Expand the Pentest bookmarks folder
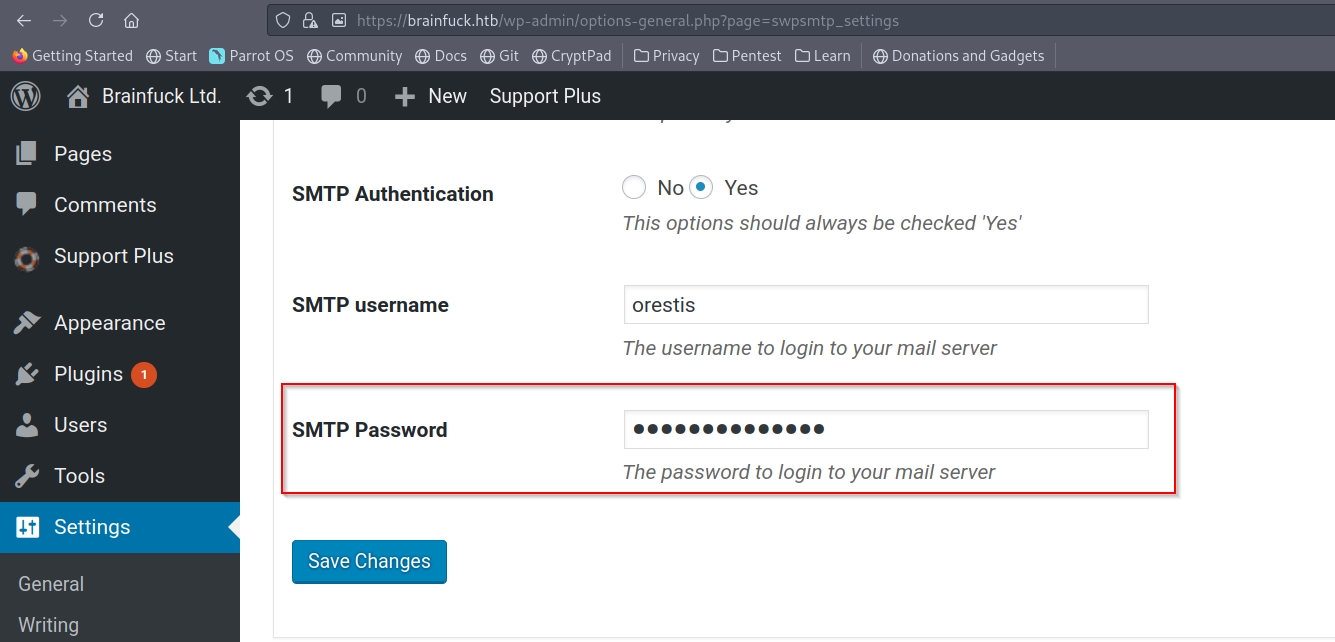This screenshot has height=642, width=1335. click(x=747, y=56)
